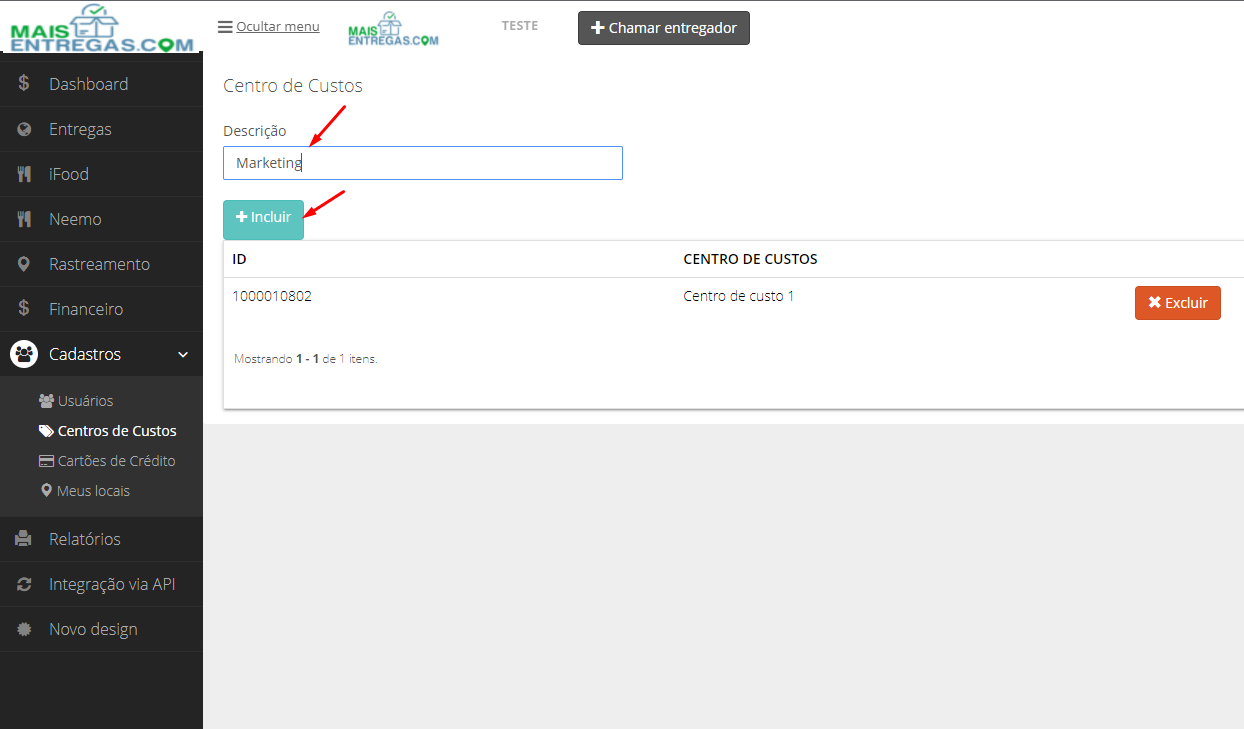Click the TESTE label in header
1244x729 pixels.
(x=520, y=26)
